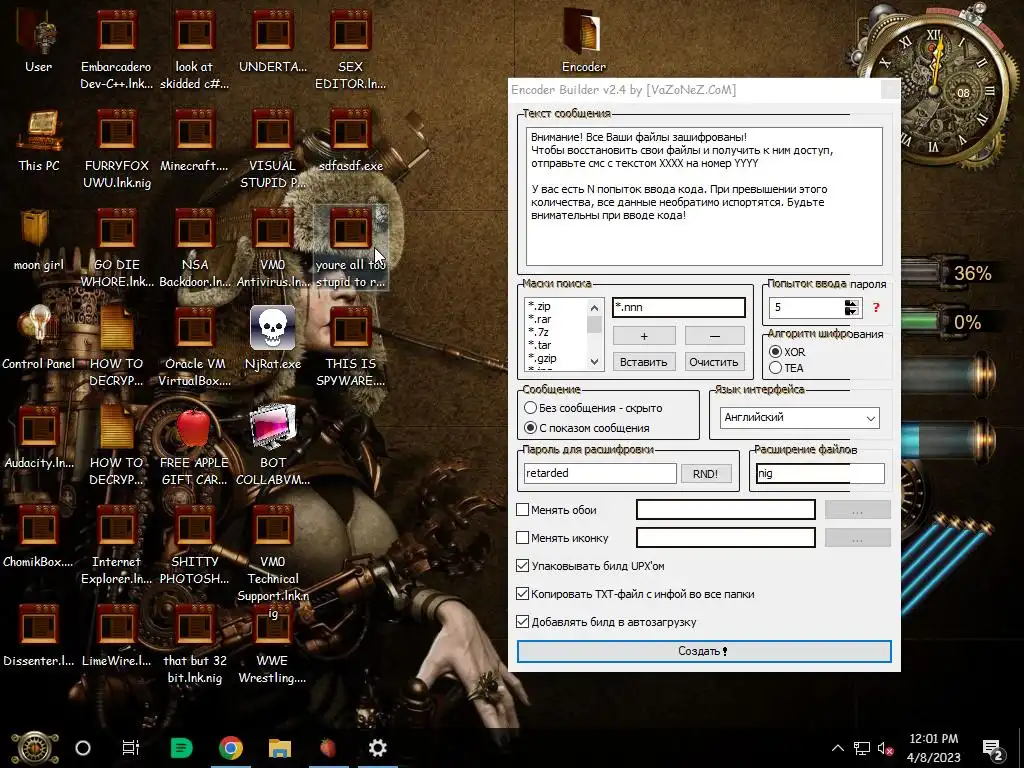Select the Dissenter shortcut icon

39,626
